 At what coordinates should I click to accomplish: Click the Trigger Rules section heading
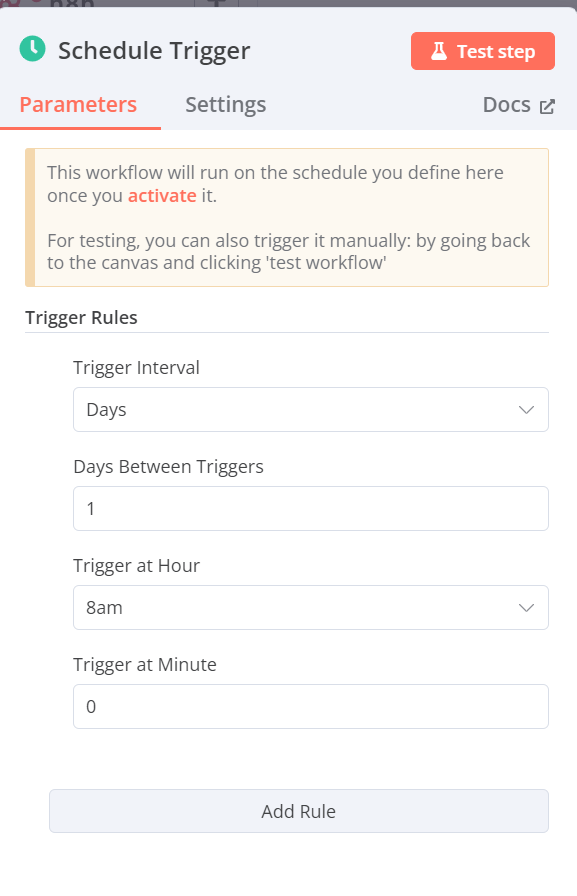(x=81, y=318)
